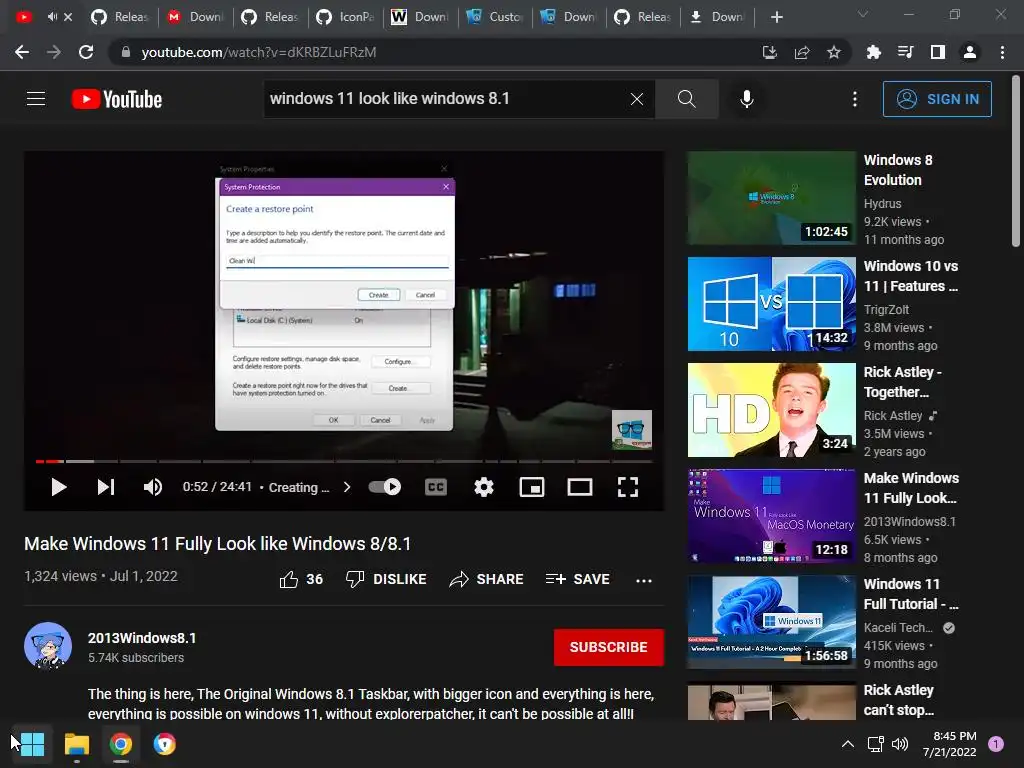Image resolution: width=1024 pixels, height=768 pixels.
Task: Like the video with thumbs up
Action: click(301, 579)
